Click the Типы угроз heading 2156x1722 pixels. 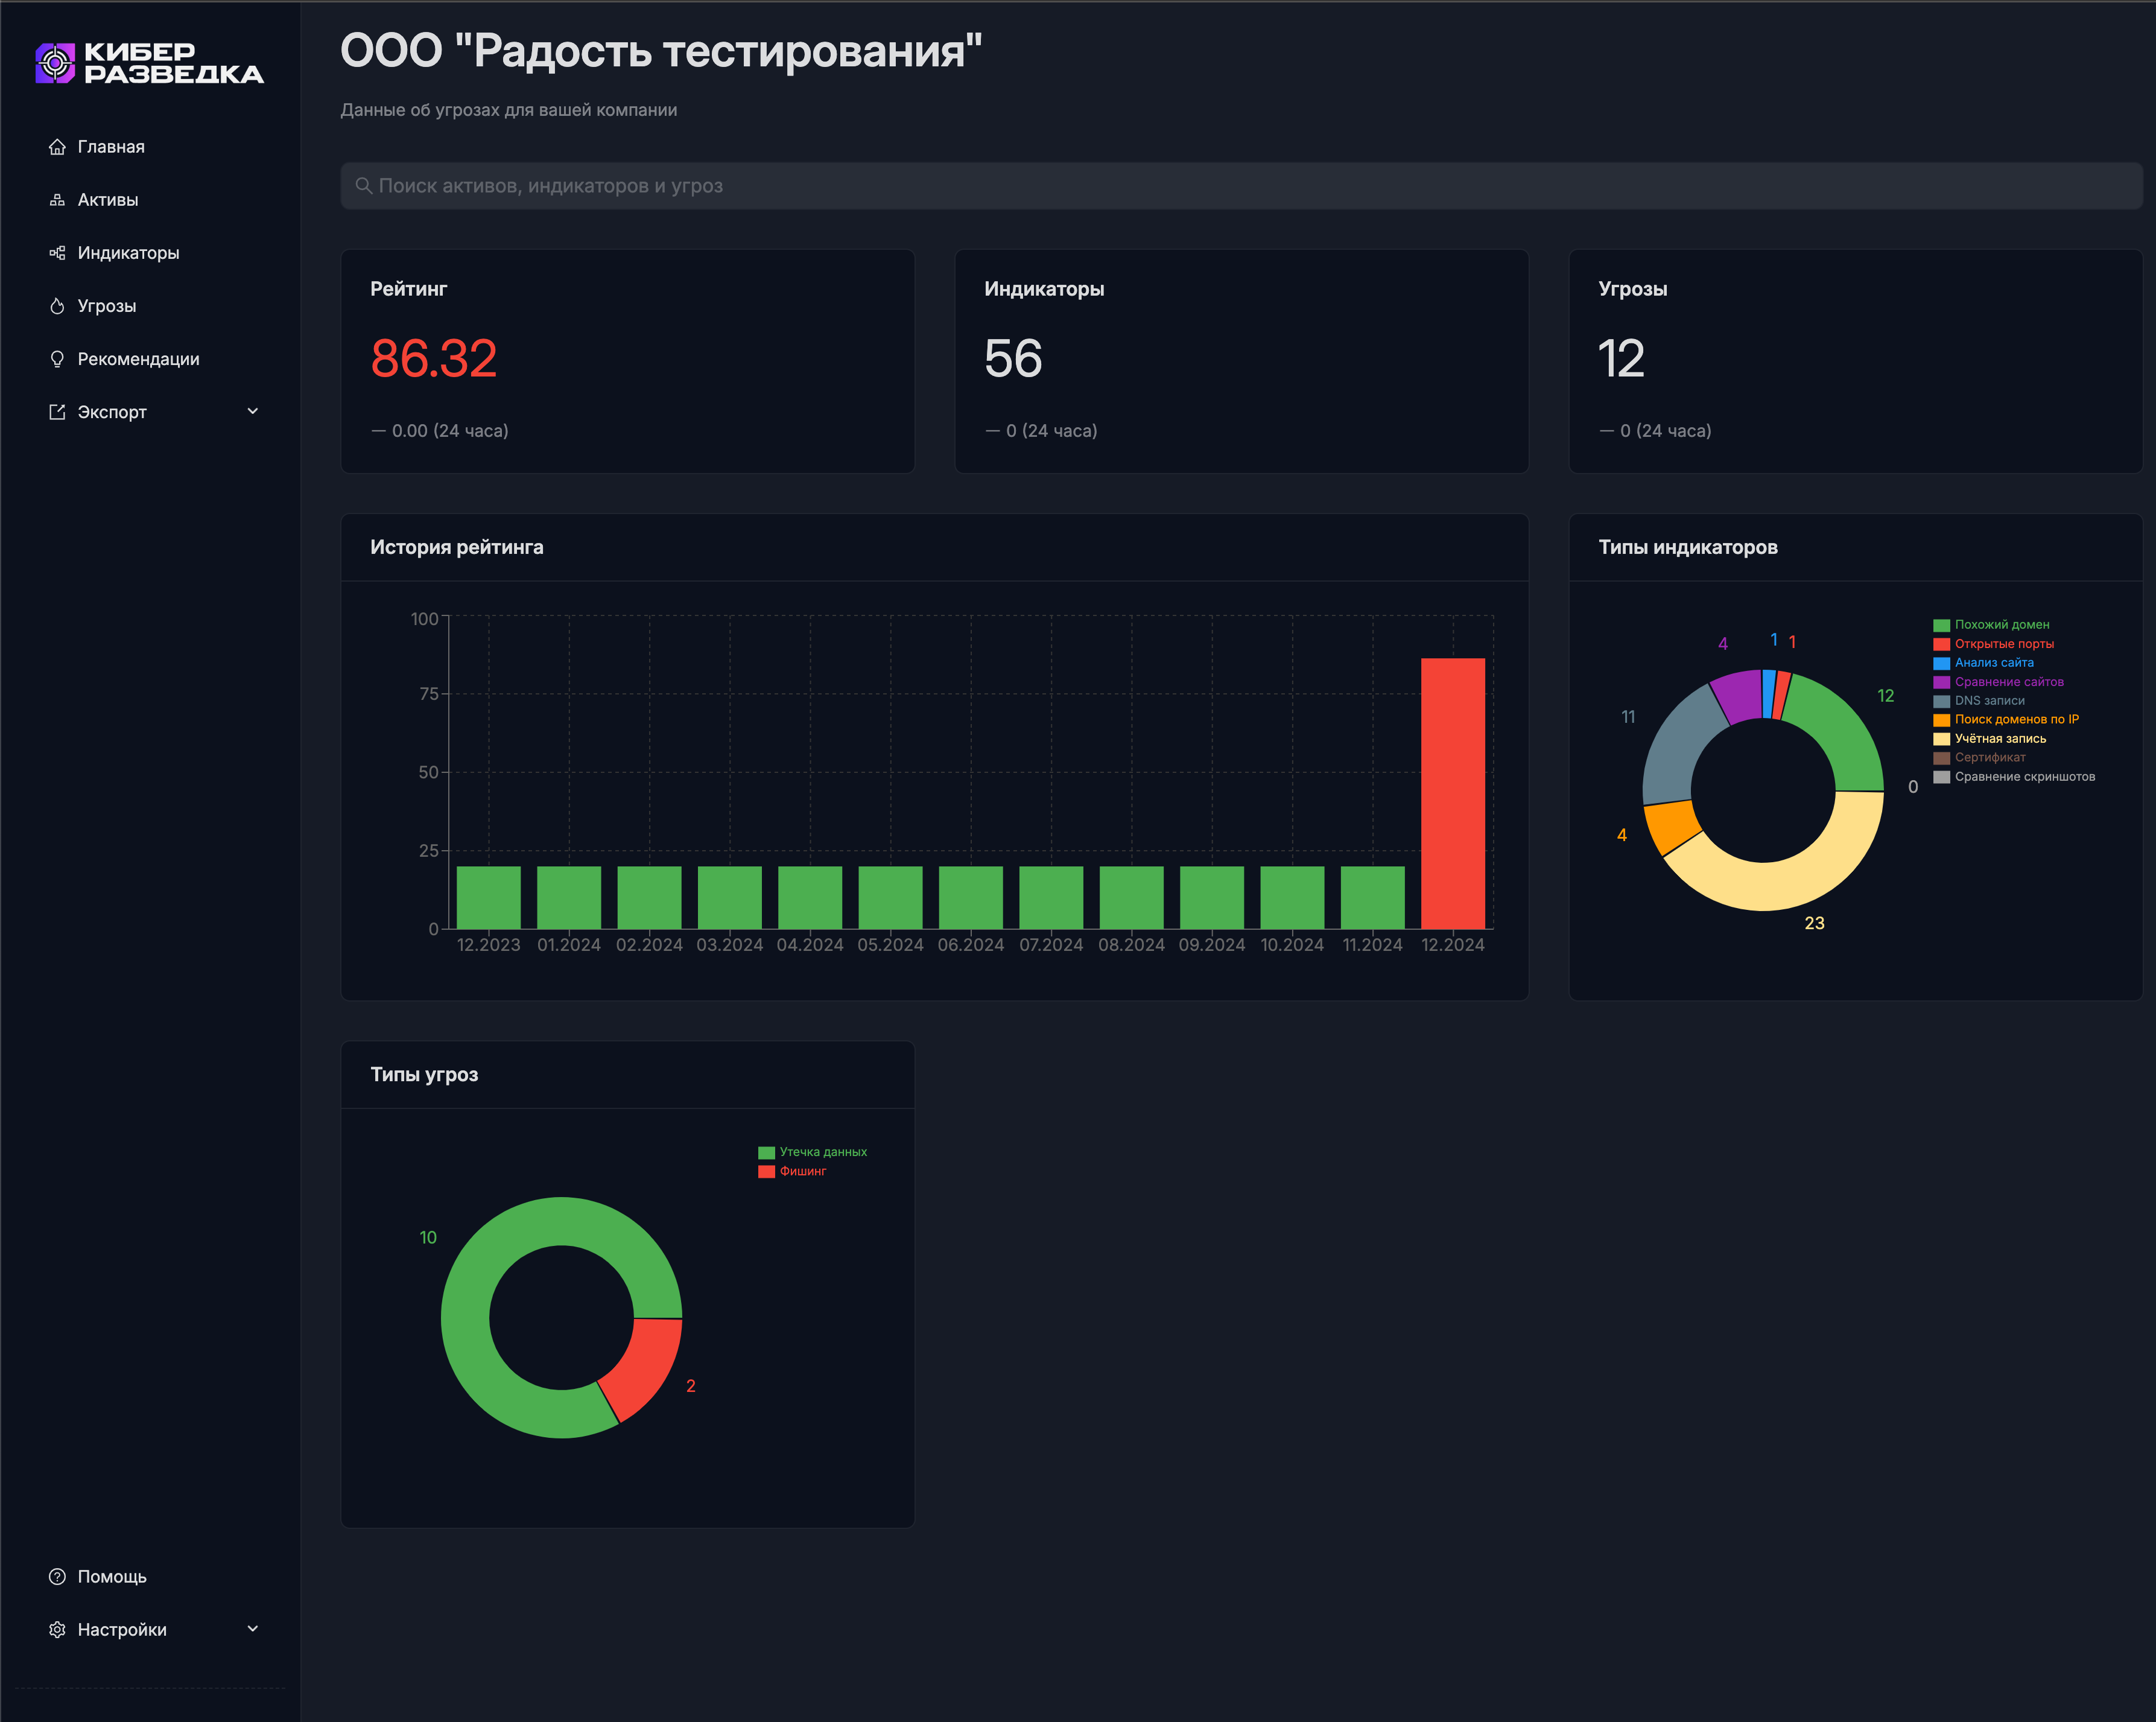coord(424,1075)
